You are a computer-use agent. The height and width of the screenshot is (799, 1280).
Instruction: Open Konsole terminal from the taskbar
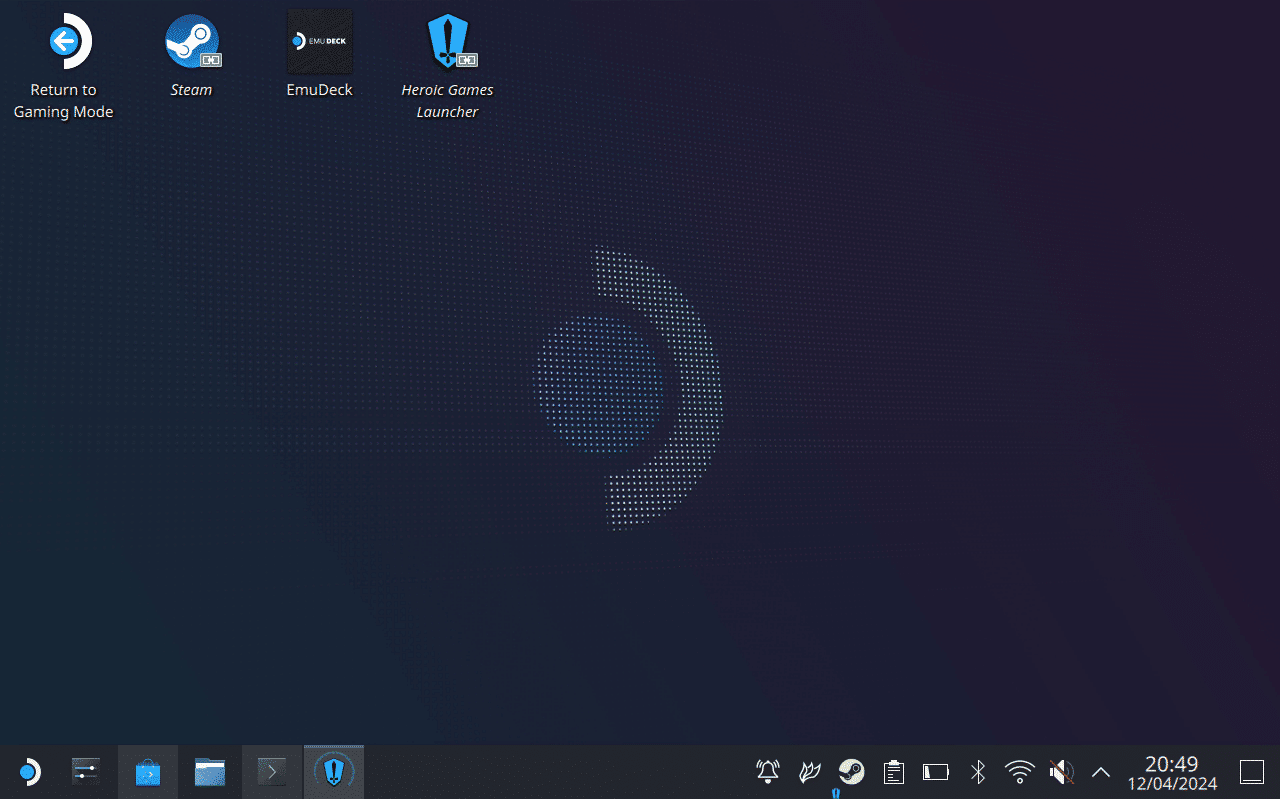(272, 772)
